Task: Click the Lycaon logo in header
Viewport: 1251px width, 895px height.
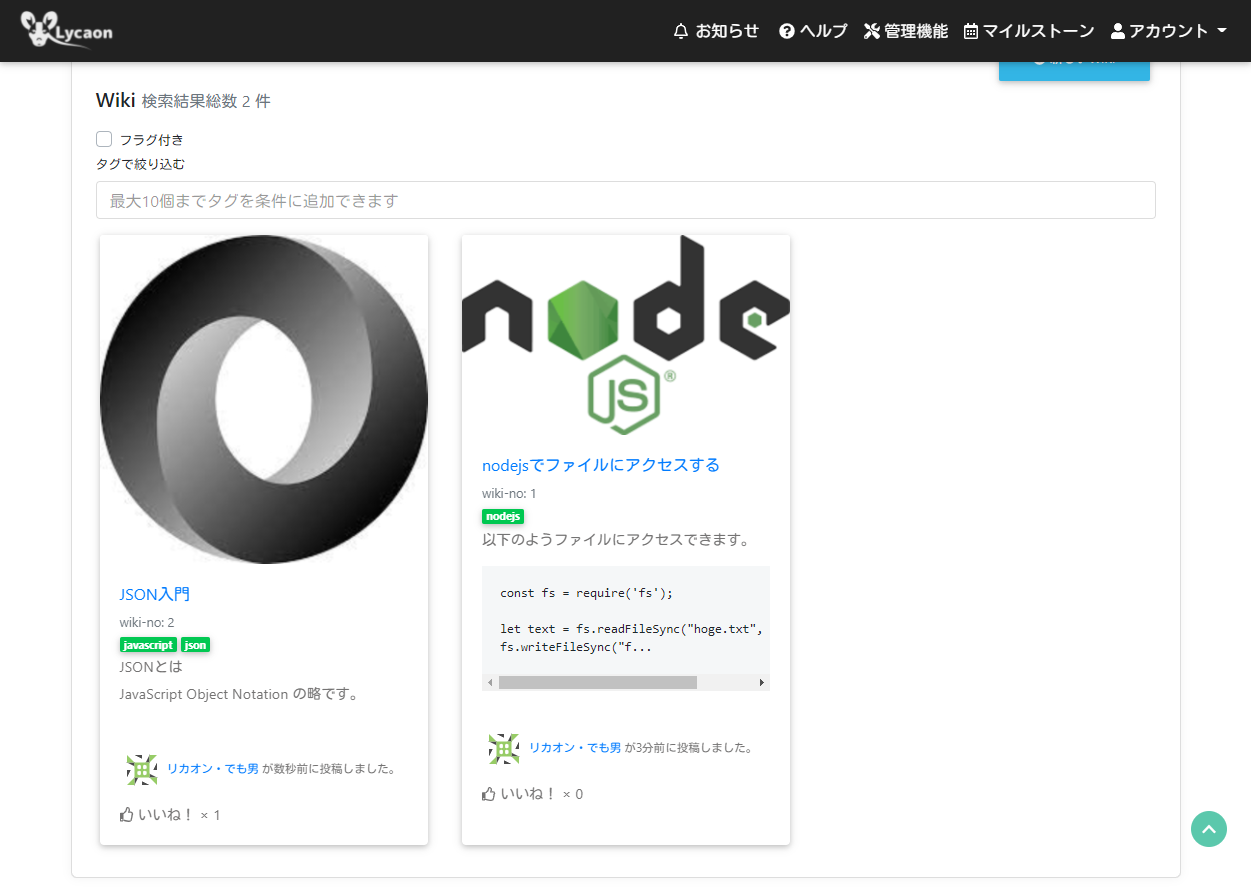Action: [x=66, y=30]
